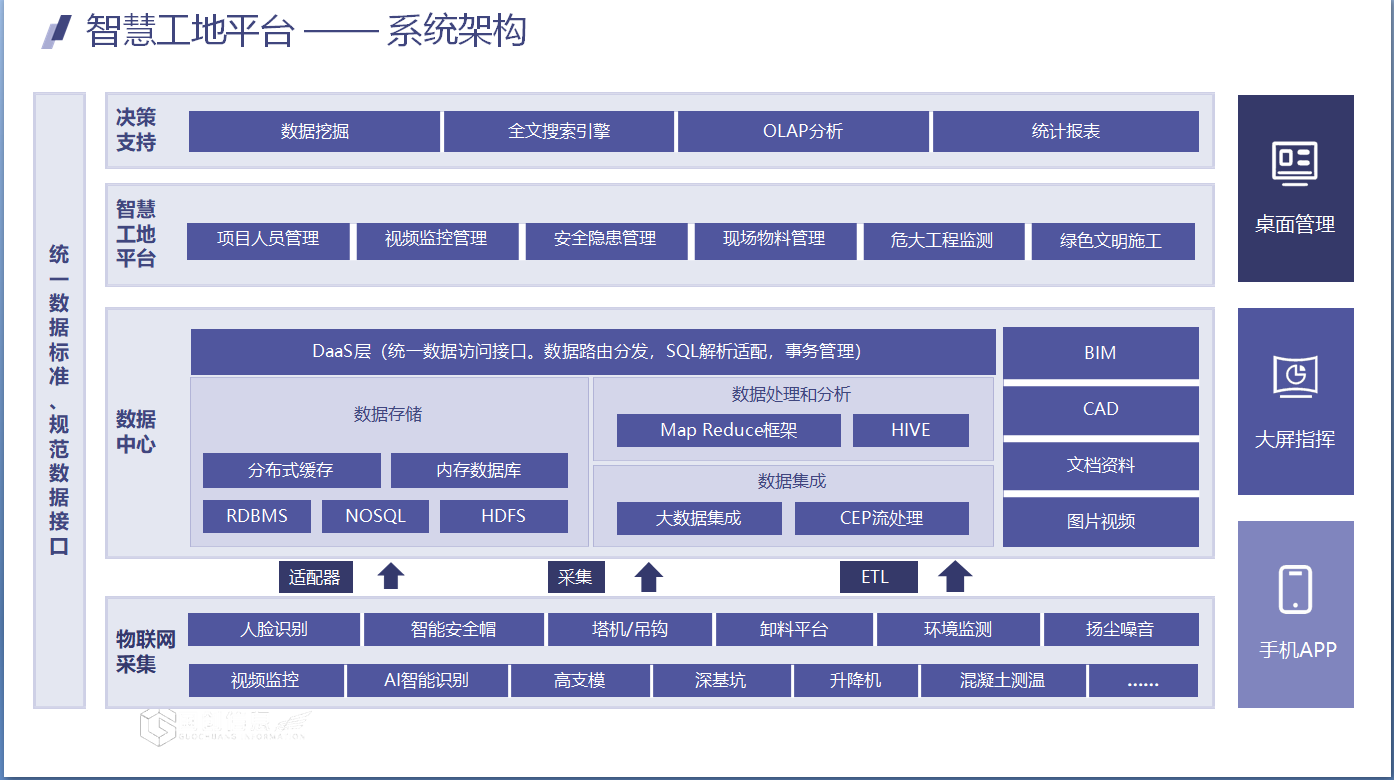Viewport: 1394px width, 780px height.
Task: Click the slash logo beside the title
Action: pos(53,33)
